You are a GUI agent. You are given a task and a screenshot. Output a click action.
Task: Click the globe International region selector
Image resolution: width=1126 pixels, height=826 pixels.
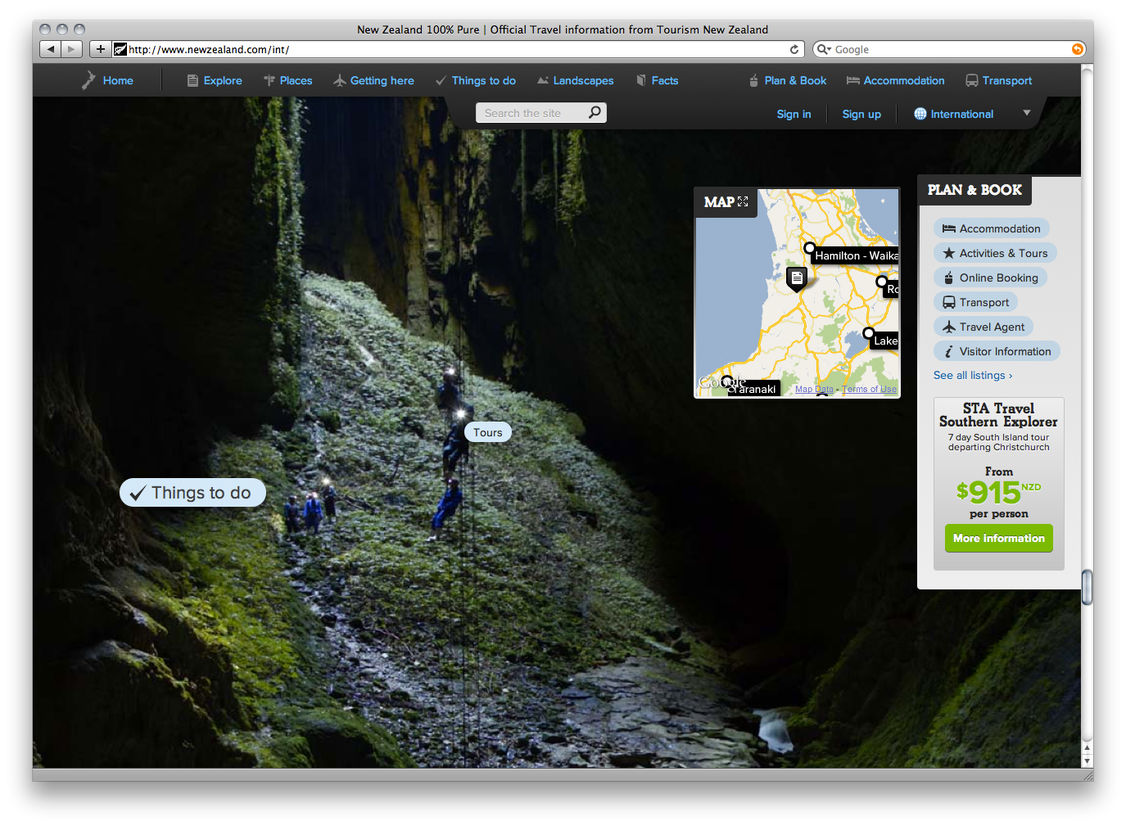tap(953, 114)
